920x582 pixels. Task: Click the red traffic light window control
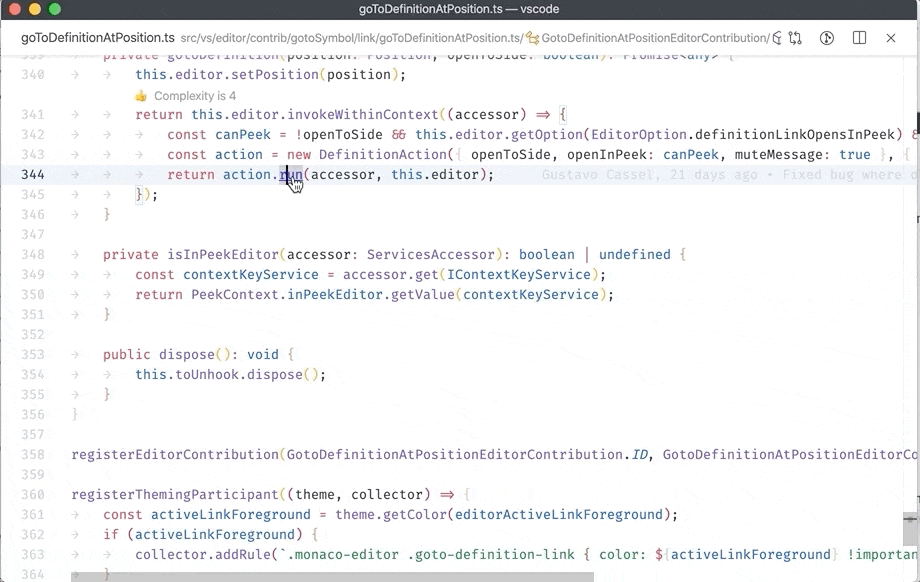tap(13, 8)
